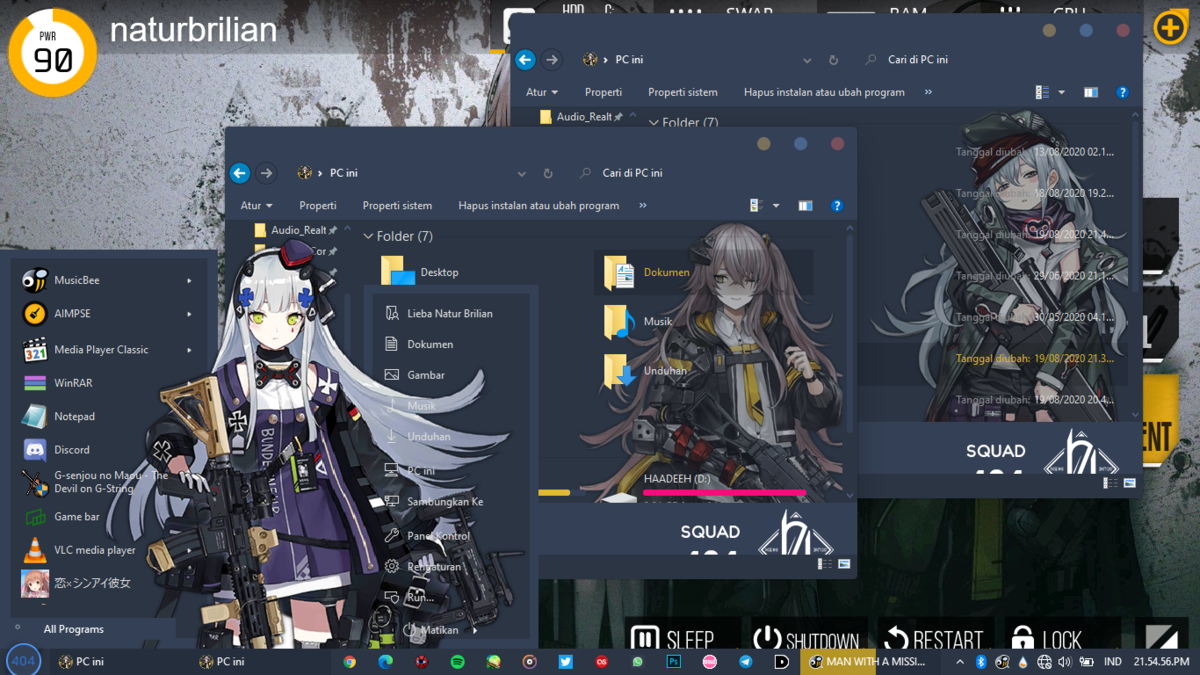Screen dimensions: 1200x675
Task: Open volume control in system tray
Action: coord(1064,662)
